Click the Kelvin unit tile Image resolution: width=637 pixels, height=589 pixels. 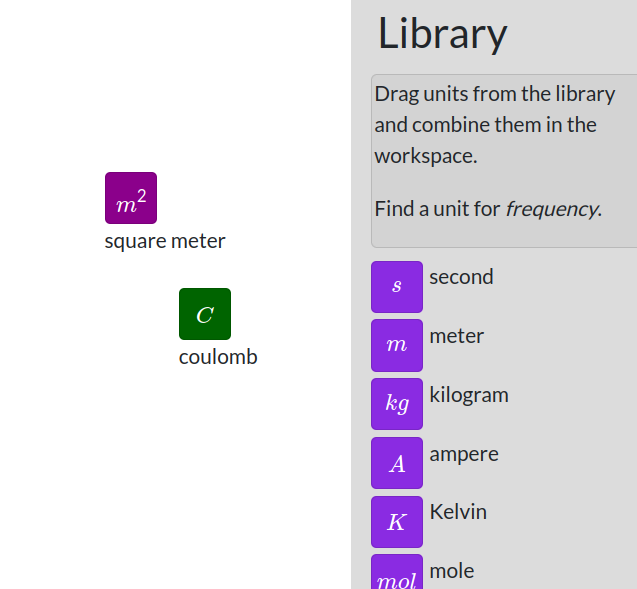coord(397,522)
